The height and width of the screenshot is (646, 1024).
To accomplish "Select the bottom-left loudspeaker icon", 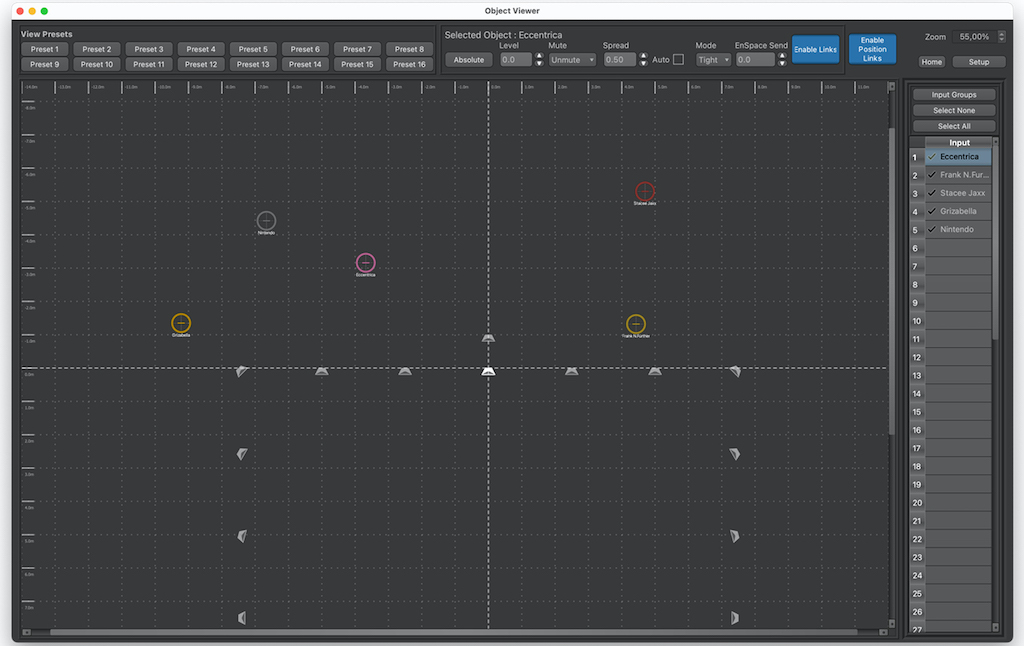I will click(242, 618).
